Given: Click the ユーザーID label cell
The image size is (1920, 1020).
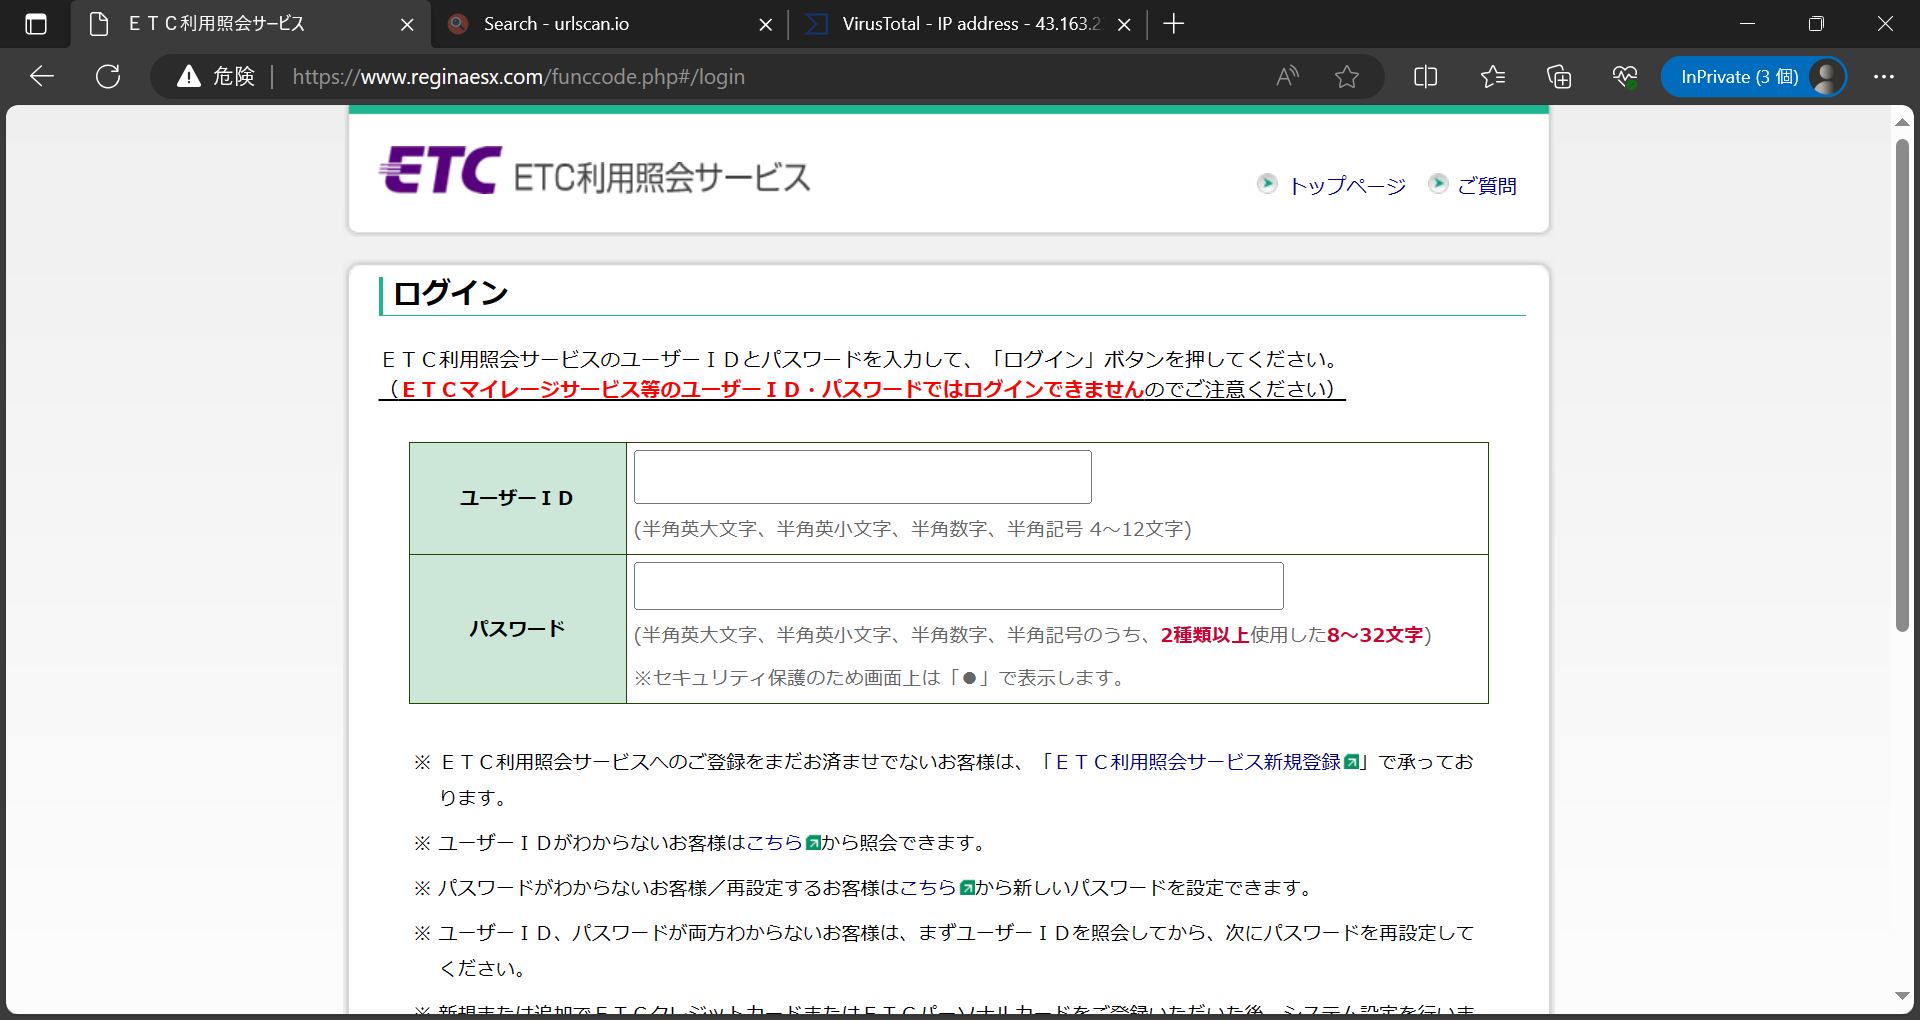Looking at the screenshot, I should click(x=518, y=498).
